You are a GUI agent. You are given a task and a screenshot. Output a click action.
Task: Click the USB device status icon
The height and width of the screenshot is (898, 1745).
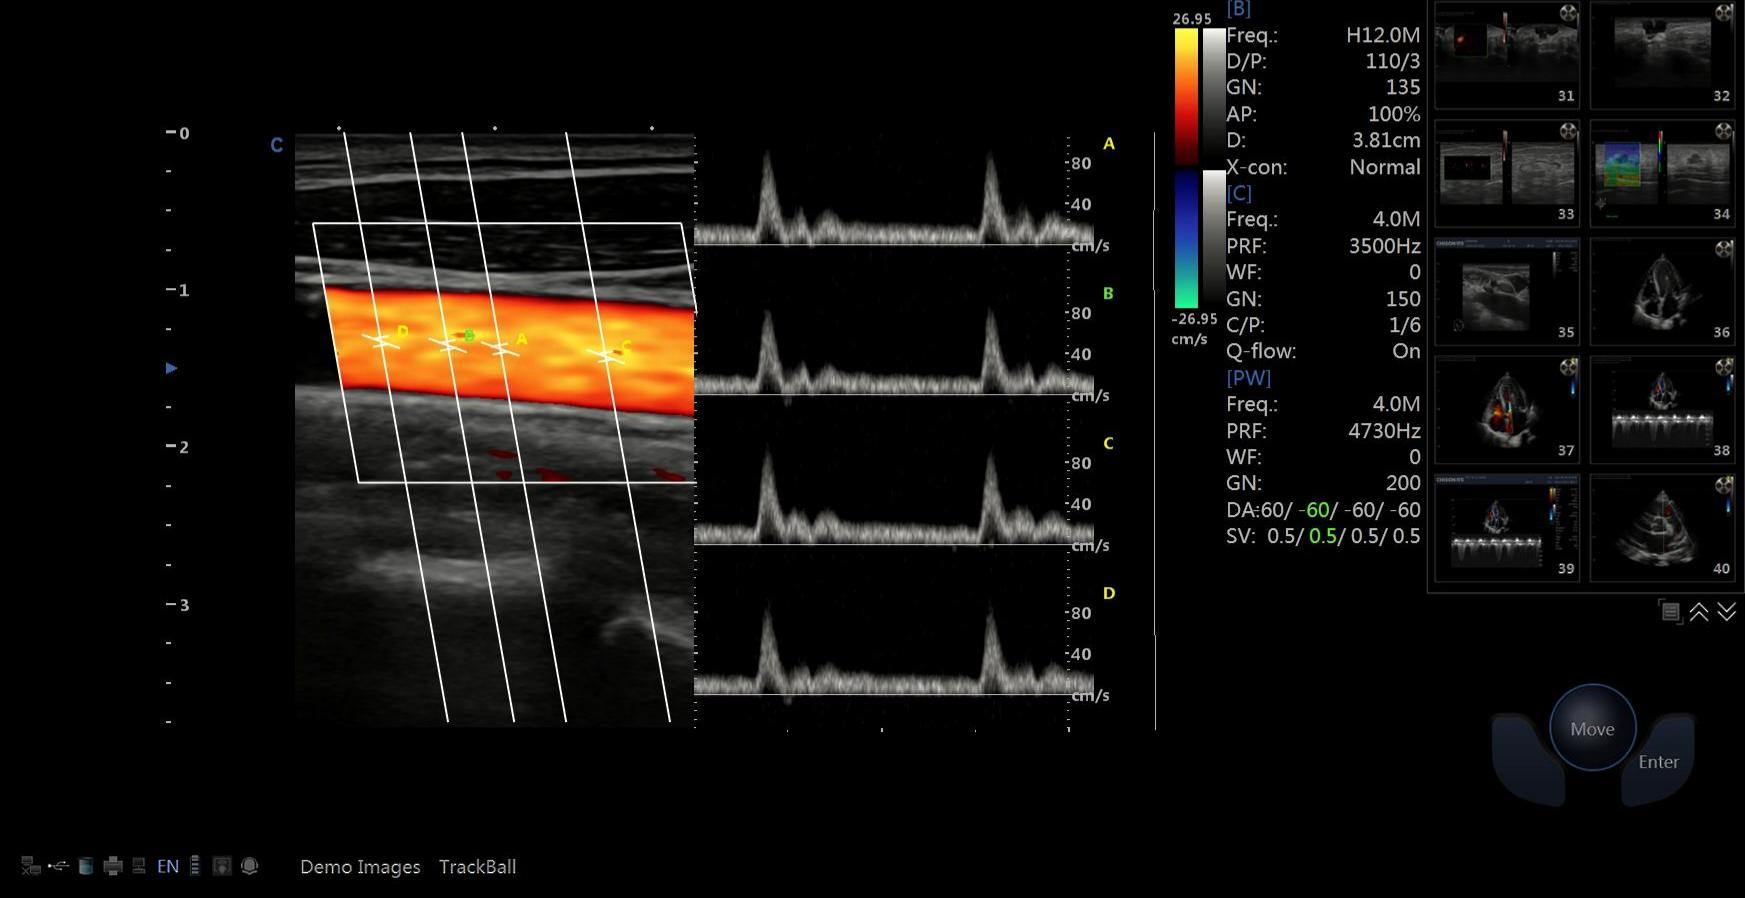[x=58, y=866]
